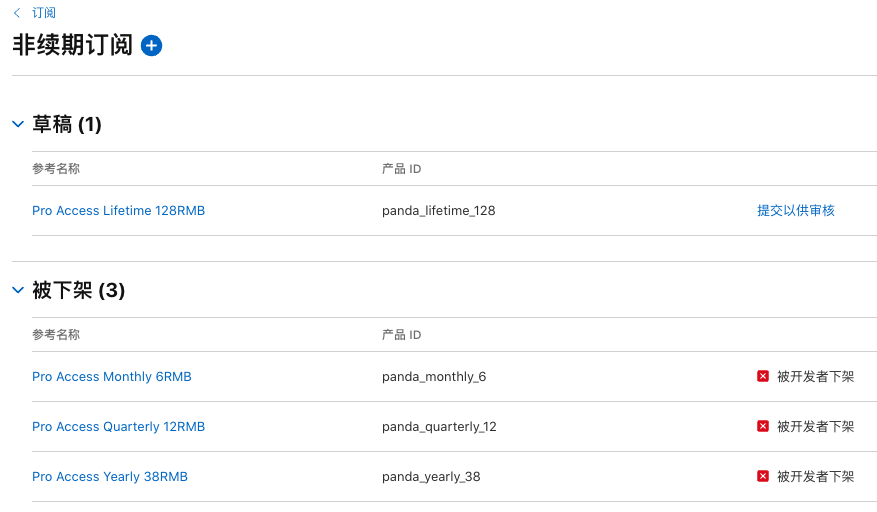Image resolution: width=877 pixels, height=512 pixels.
Task: Open Pro Access Quarterly 12RMB
Action: (x=118, y=426)
